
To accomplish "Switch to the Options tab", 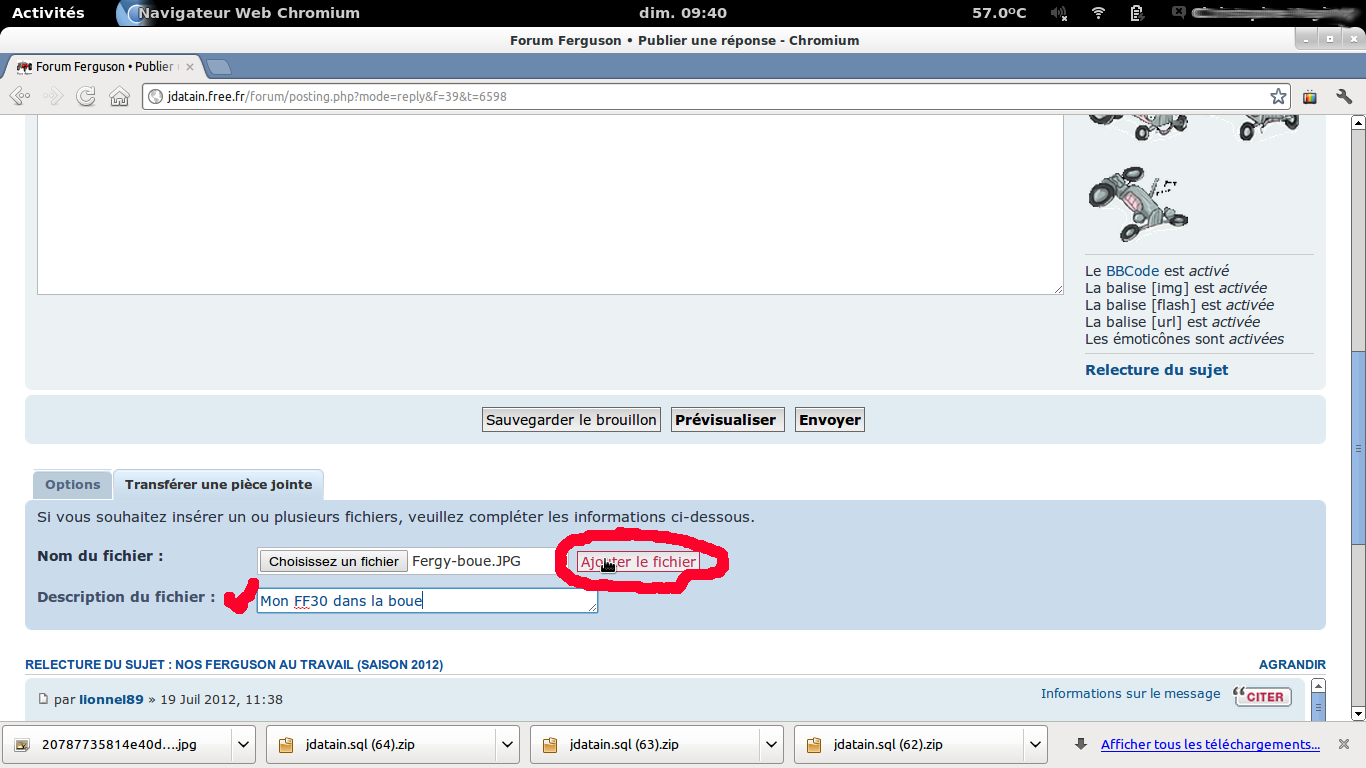I will click(x=72, y=485).
